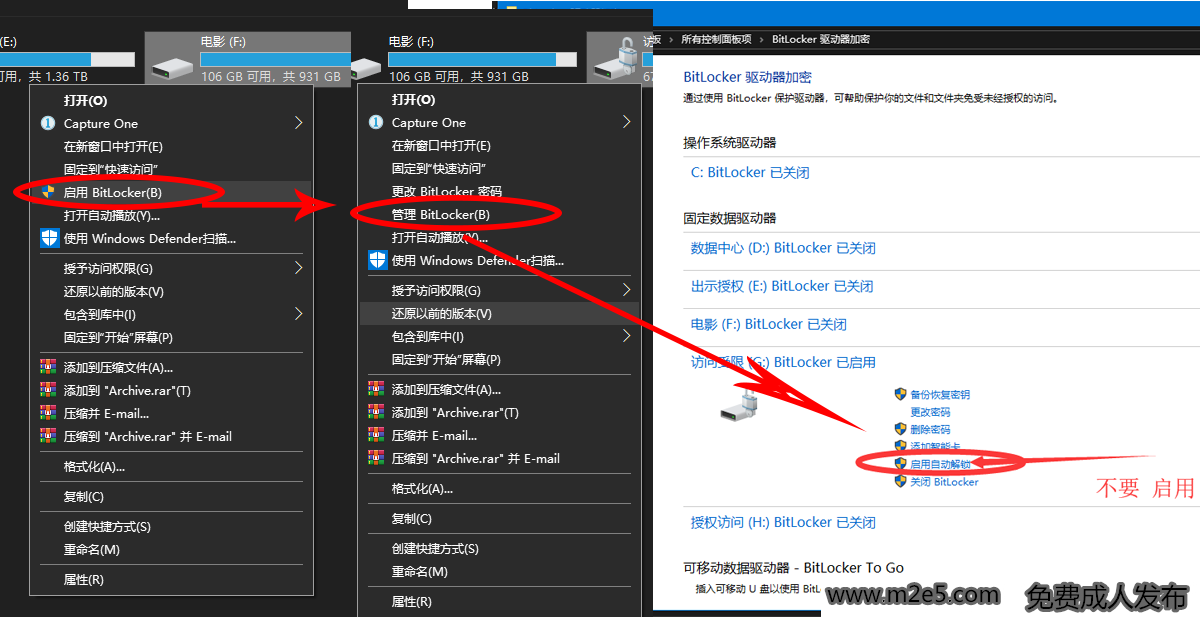The image size is (1200, 617).
Task: Click shield icon beside 删除密码
Action: (x=900, y=429)
